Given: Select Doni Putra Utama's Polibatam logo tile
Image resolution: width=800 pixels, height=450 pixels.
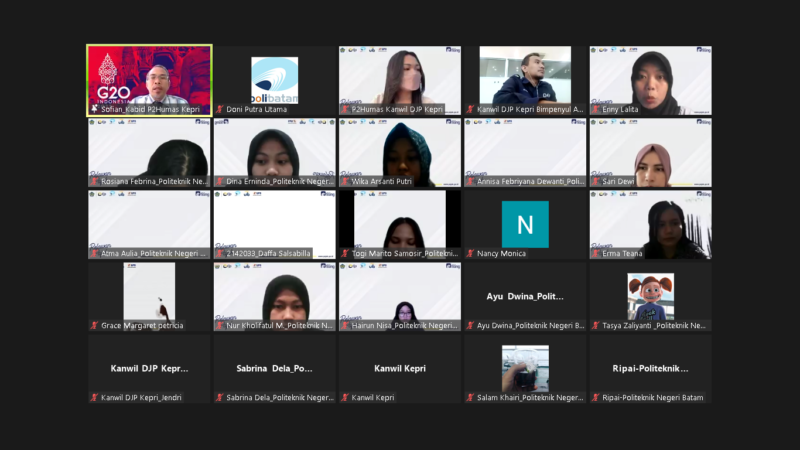Looking at the screenshot, I should pyautogui.click(x=274, y=78).
